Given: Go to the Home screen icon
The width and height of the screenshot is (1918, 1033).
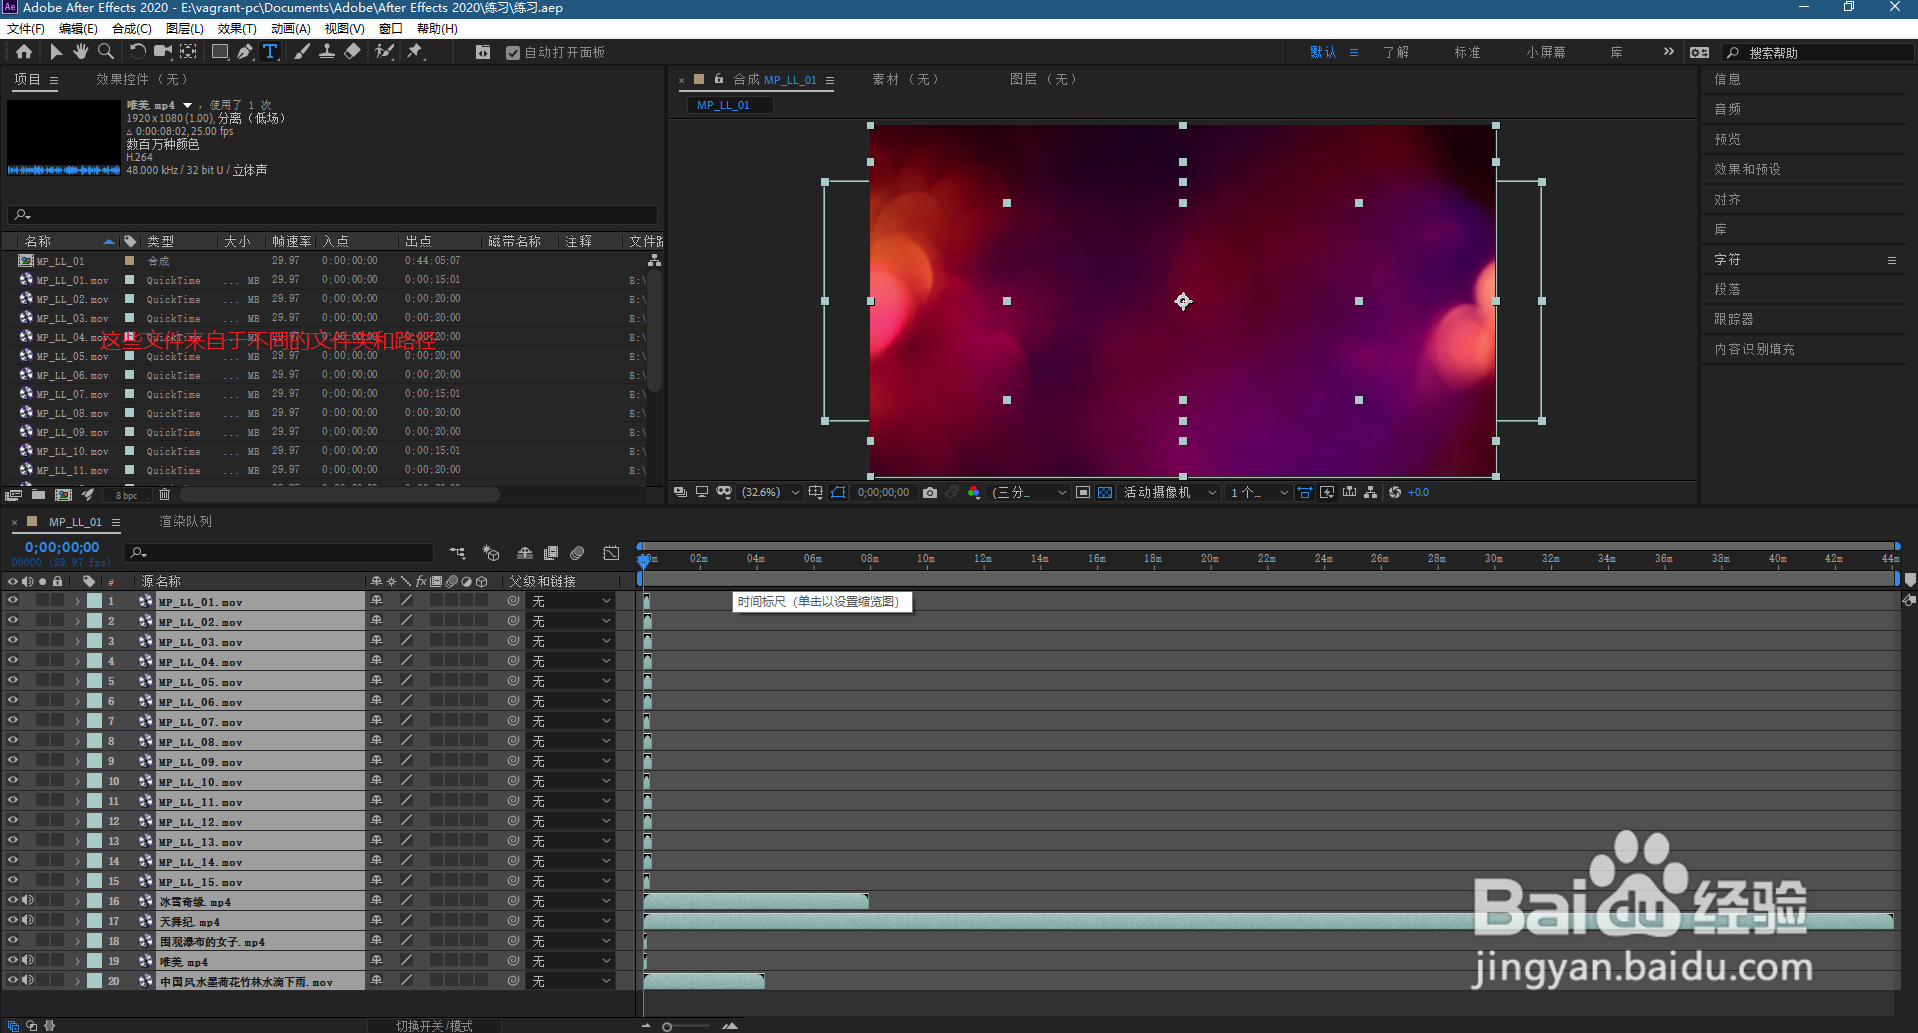Looking at the screenshot, I should (24, 52).
